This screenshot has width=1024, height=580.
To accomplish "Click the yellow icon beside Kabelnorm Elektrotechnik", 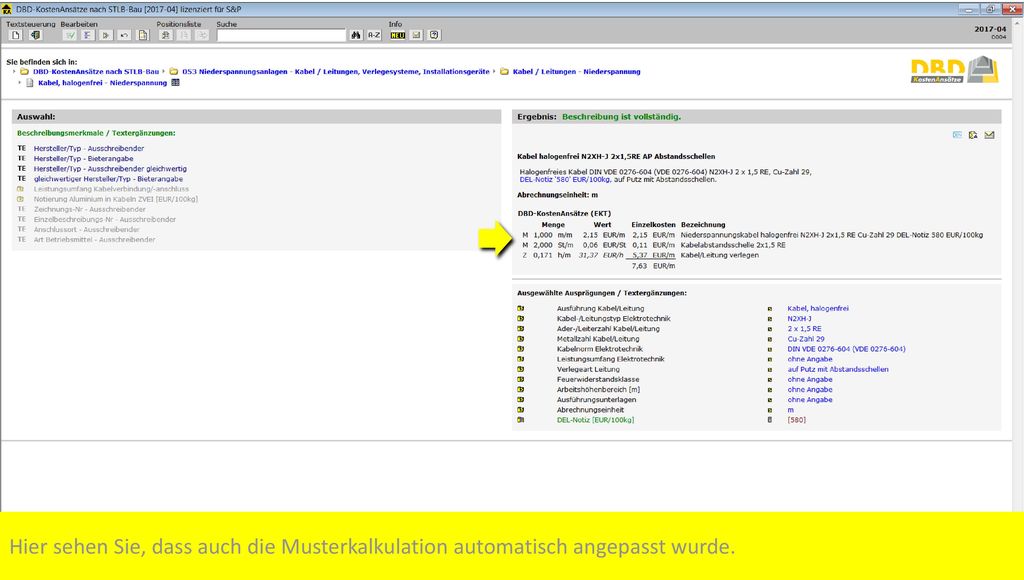I will [520, 349].
